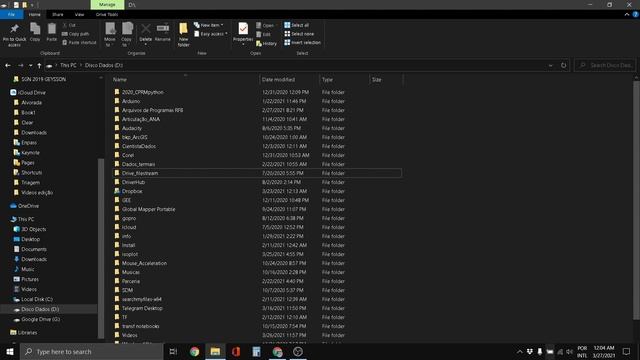Select iCloud Drive in navigation pane
This screenshot has height=360, width=640.
click(x=32, y=93)
